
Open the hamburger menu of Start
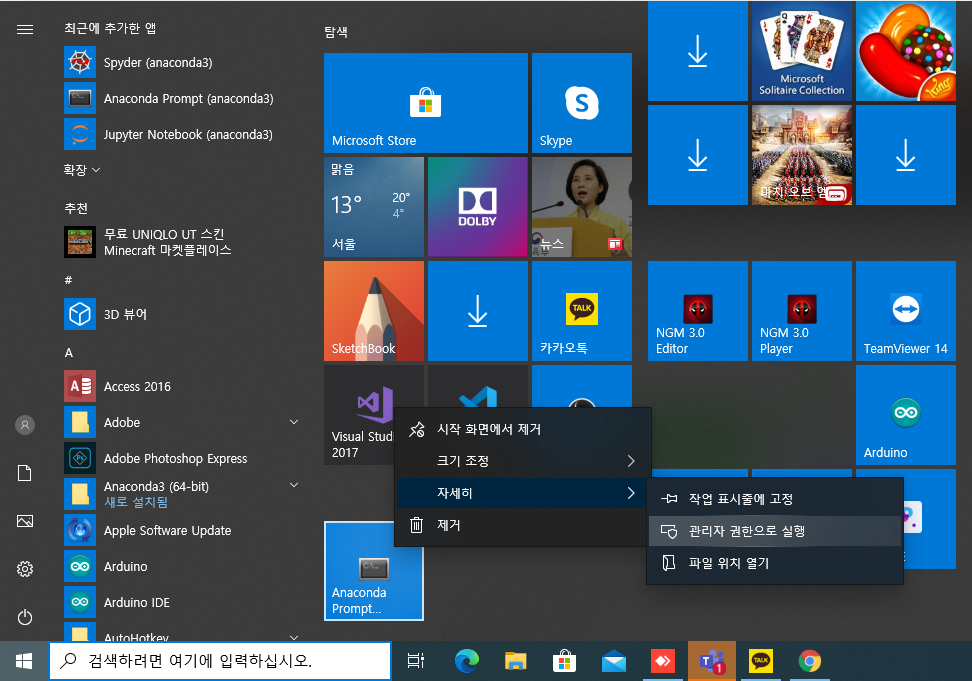[x=25, y=30]
